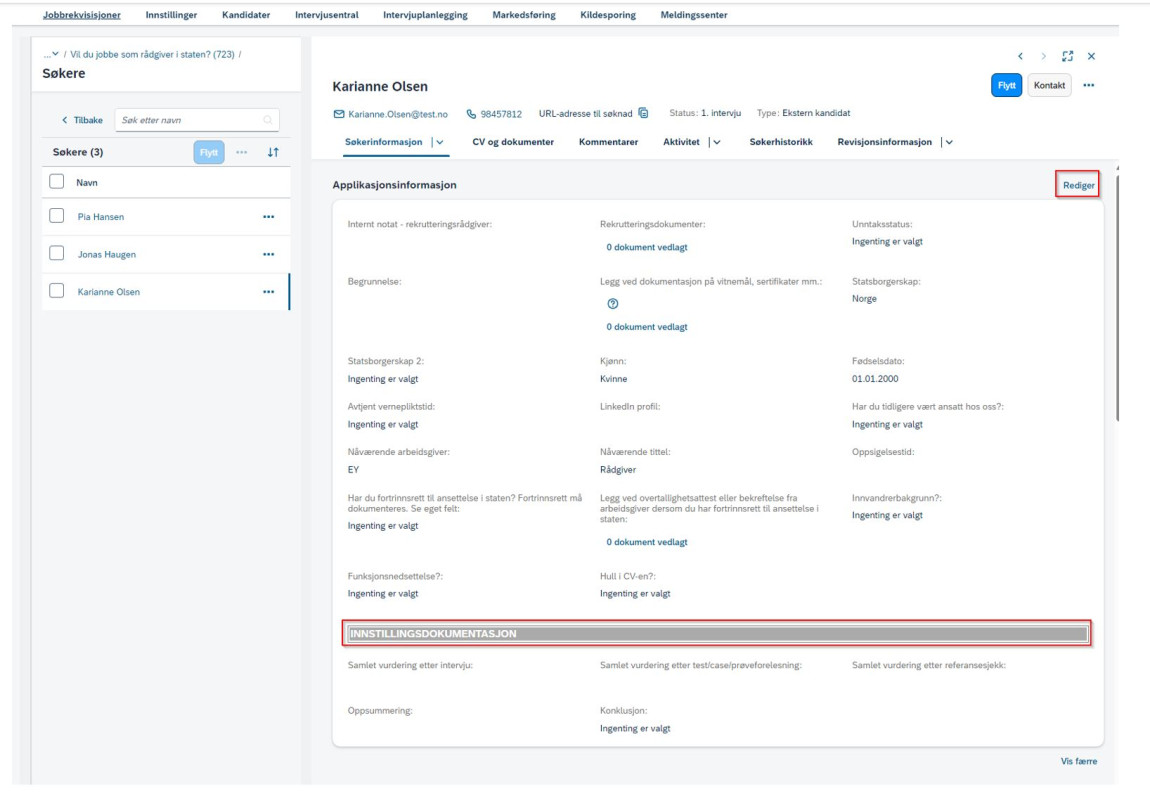Click the blue Flytt button for Karianne
The width and height of the screenshot is (1150, 803).
coord(1006,85)
